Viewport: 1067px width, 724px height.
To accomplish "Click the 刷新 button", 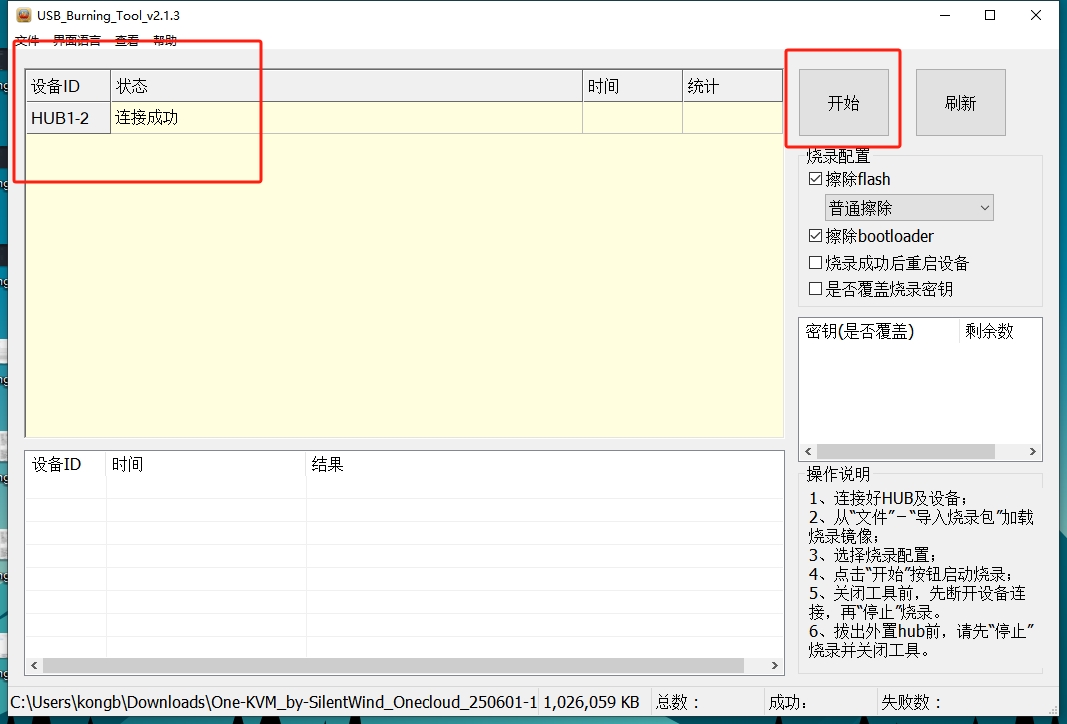I will tap(960, 103).
